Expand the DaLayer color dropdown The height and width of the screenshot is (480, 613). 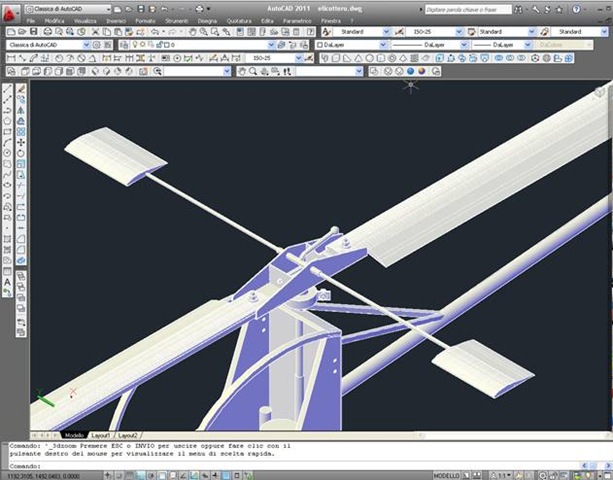coord(347,45)
